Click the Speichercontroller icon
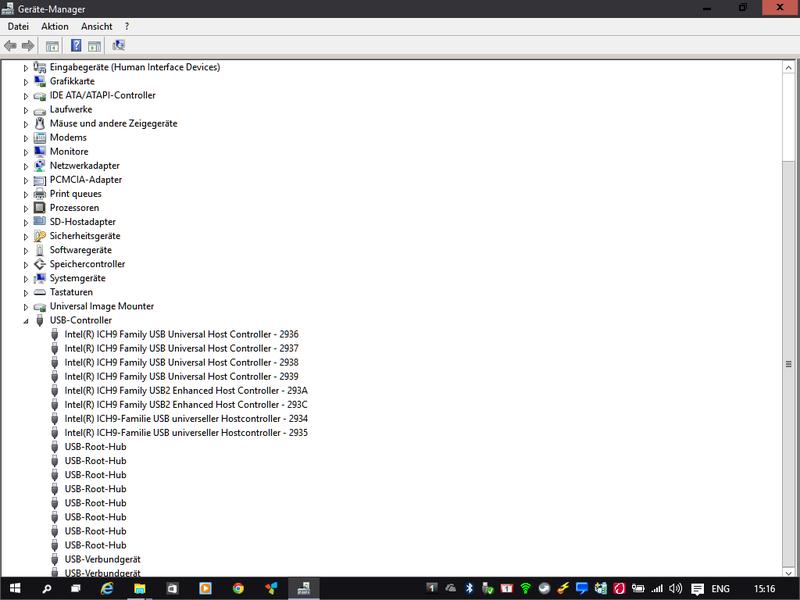This screenshot has width=800, height=600. coord(40,264)
